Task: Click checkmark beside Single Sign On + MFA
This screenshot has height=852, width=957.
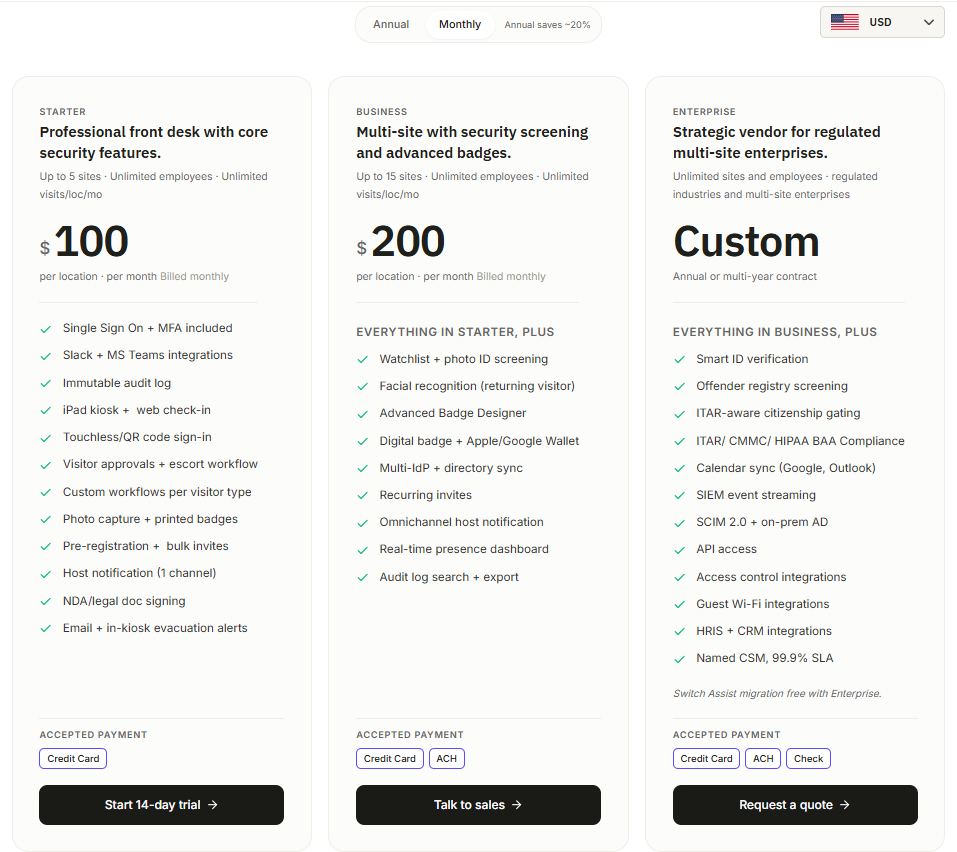Action: tap(46, 329)
